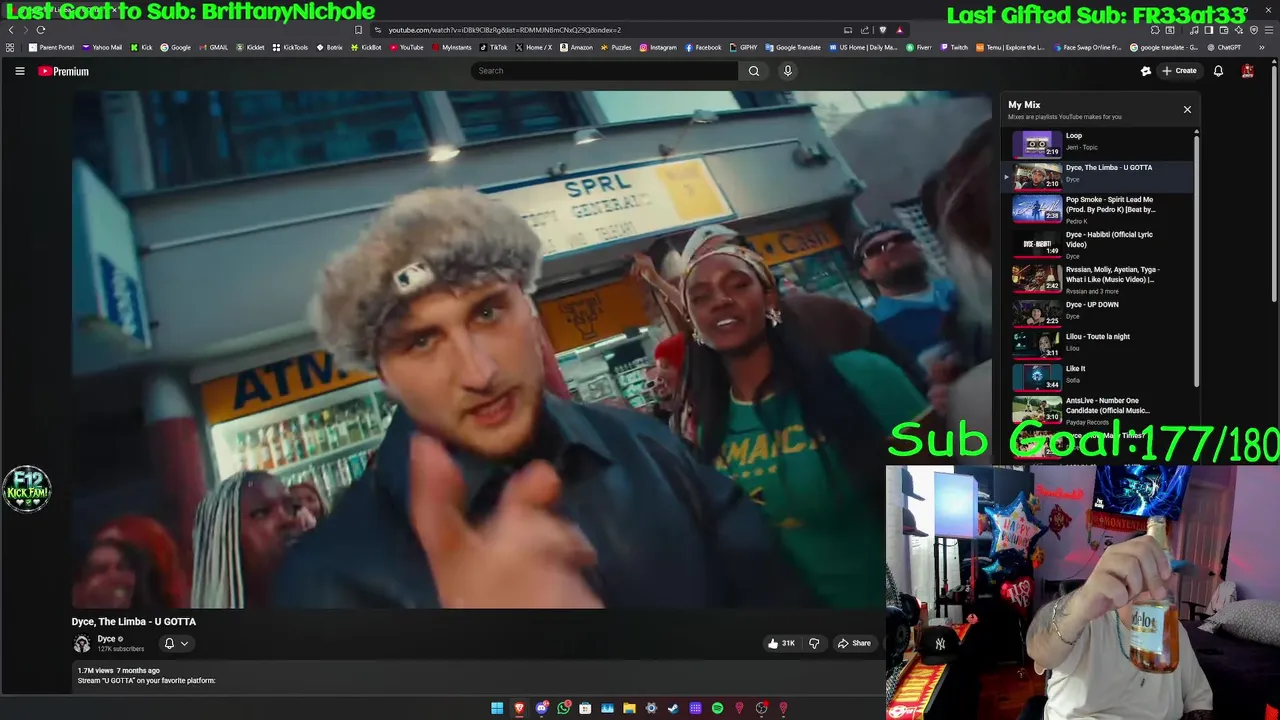
Task: Open the Create menu button
Action: [x=1179, y=71]
